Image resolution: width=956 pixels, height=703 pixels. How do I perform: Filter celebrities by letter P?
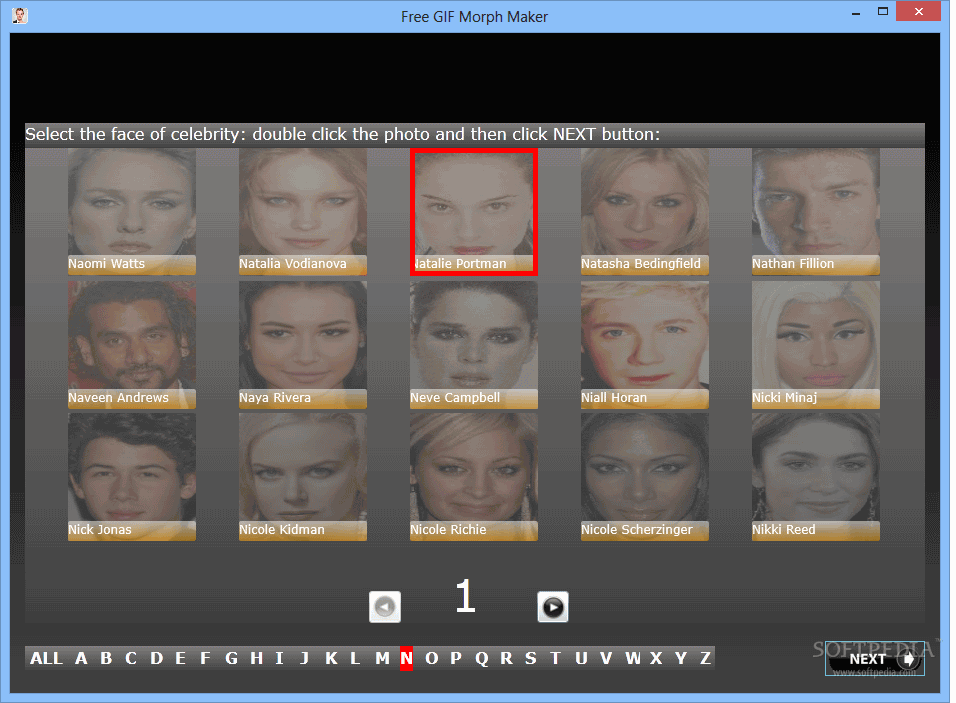456,658
